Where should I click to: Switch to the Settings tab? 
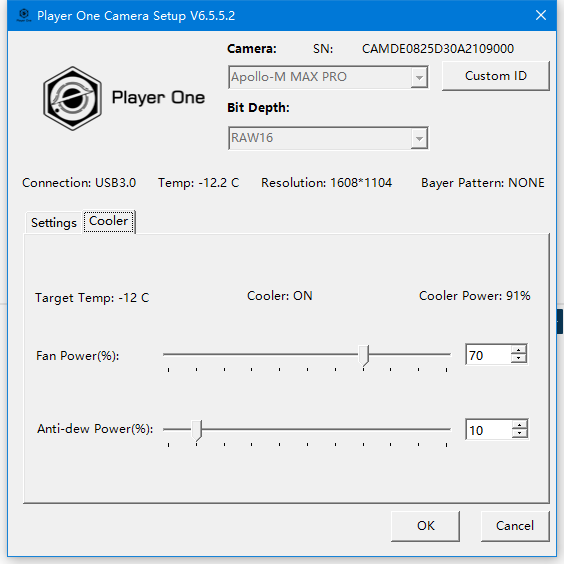point(54,223)
